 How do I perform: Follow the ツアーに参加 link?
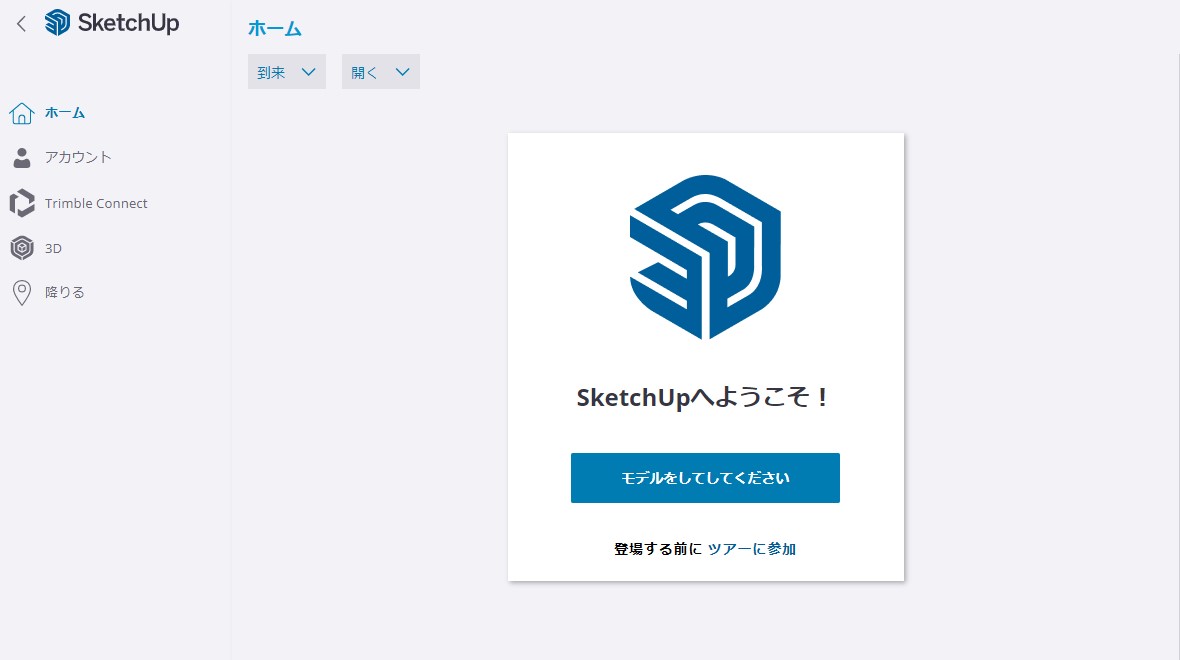(x=752, y=549)
